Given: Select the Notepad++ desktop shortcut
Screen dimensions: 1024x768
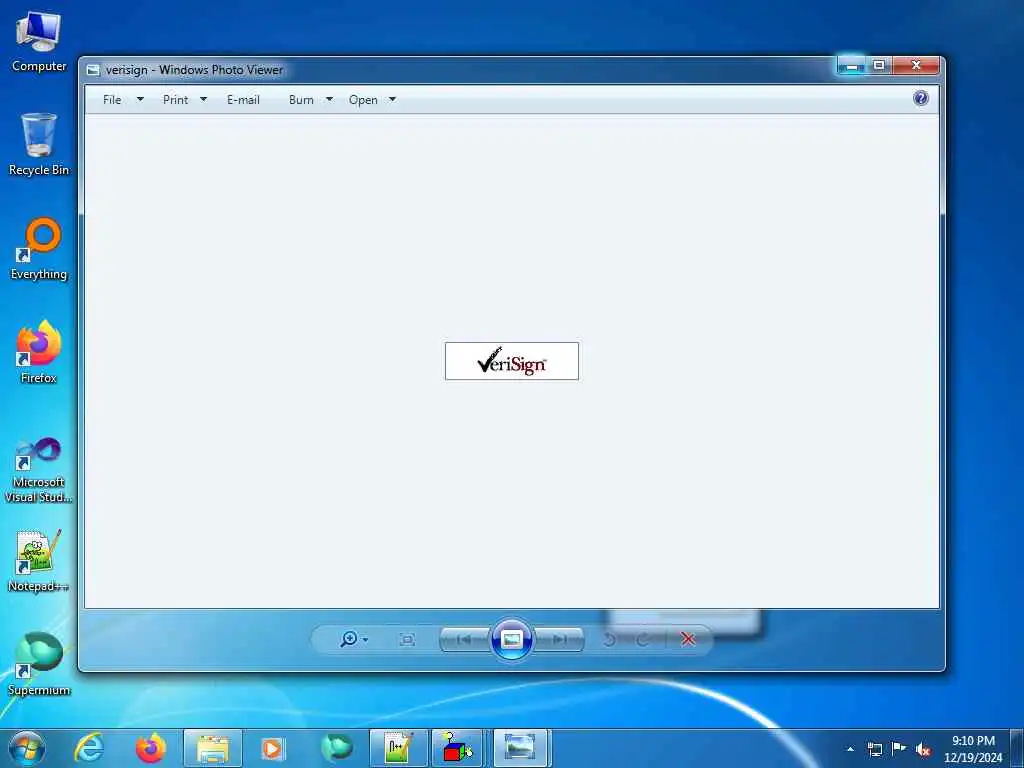Looking at the screenshot, I should (x=39, y=560).
